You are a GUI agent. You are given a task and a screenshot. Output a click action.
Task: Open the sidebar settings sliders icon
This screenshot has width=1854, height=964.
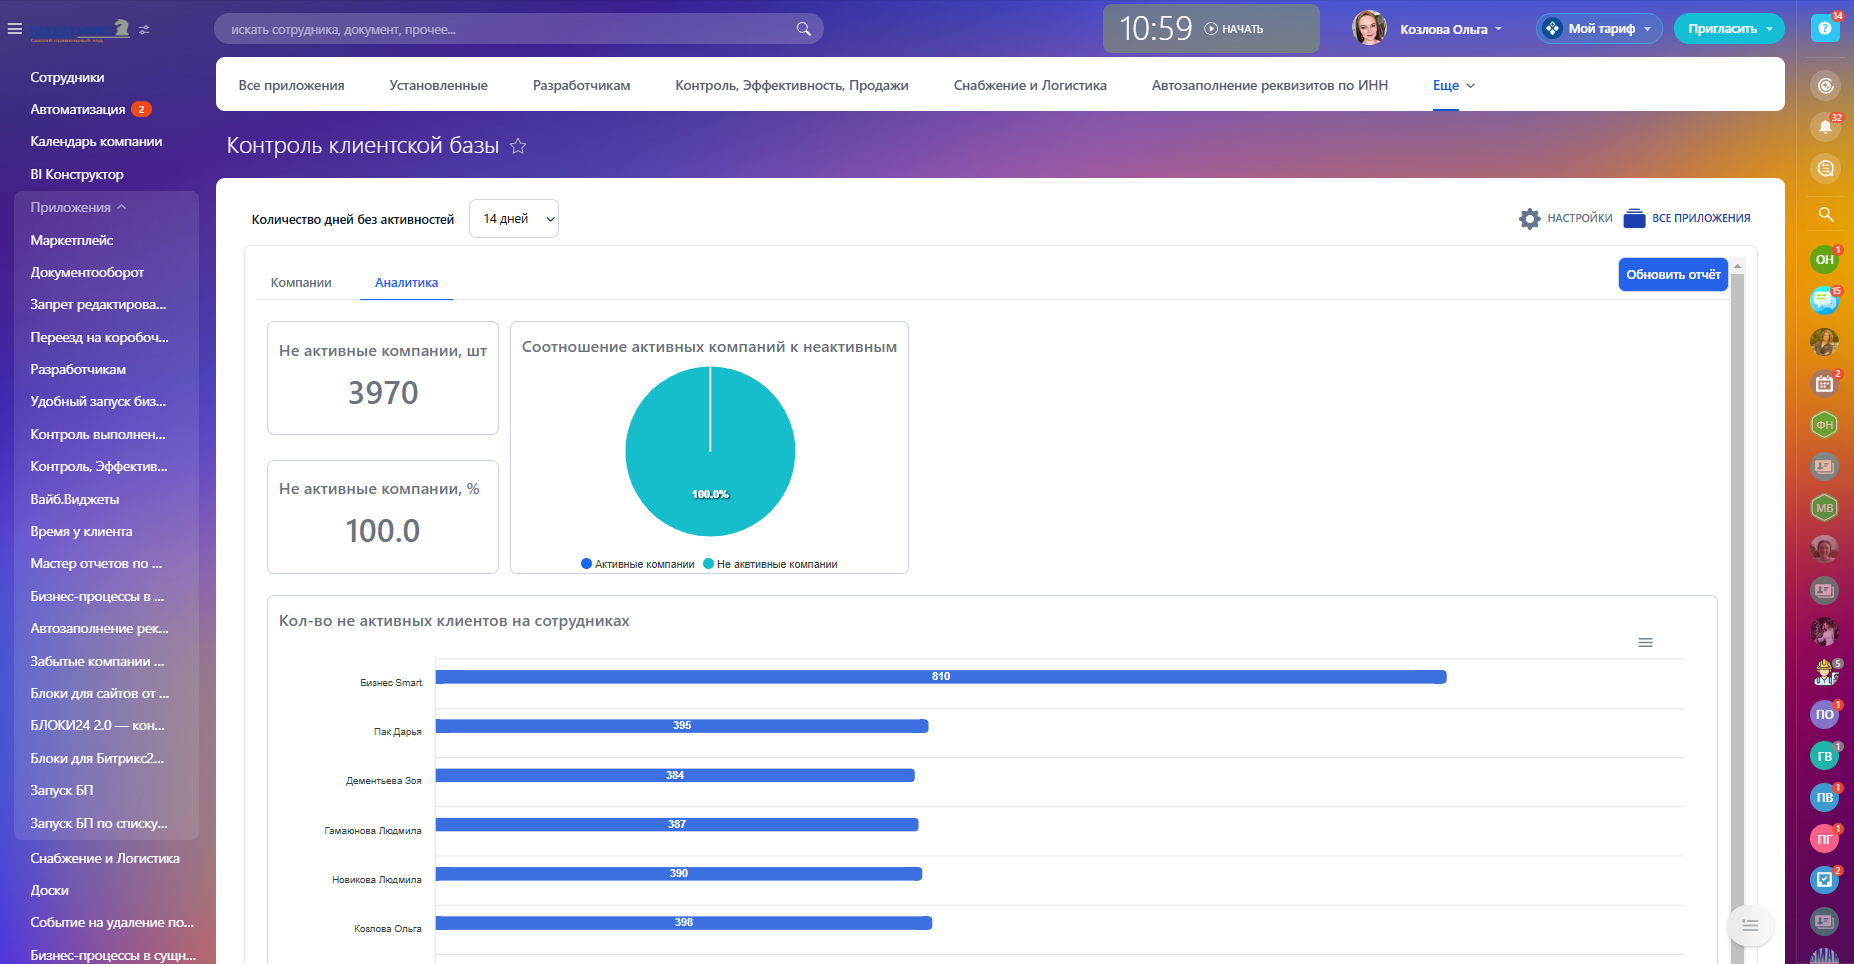click(144, 30)
